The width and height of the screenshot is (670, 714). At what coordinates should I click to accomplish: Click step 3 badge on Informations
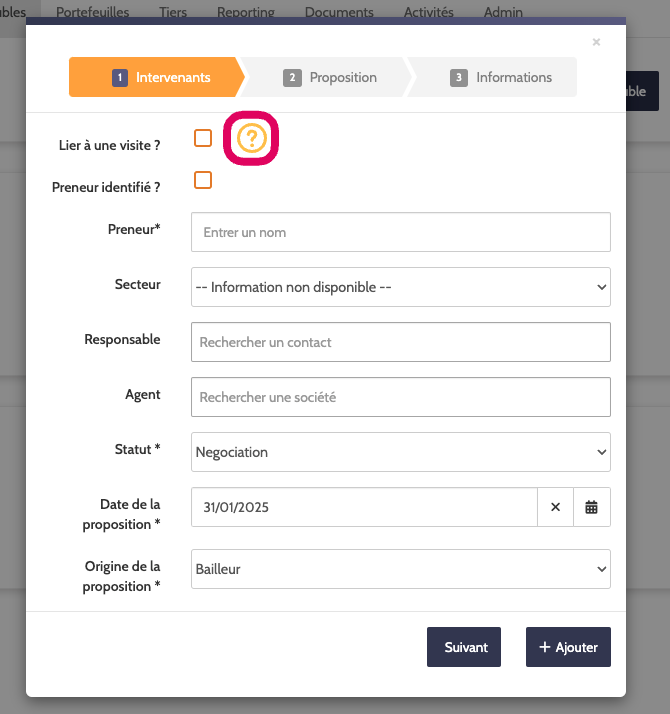tap(459, 78)
